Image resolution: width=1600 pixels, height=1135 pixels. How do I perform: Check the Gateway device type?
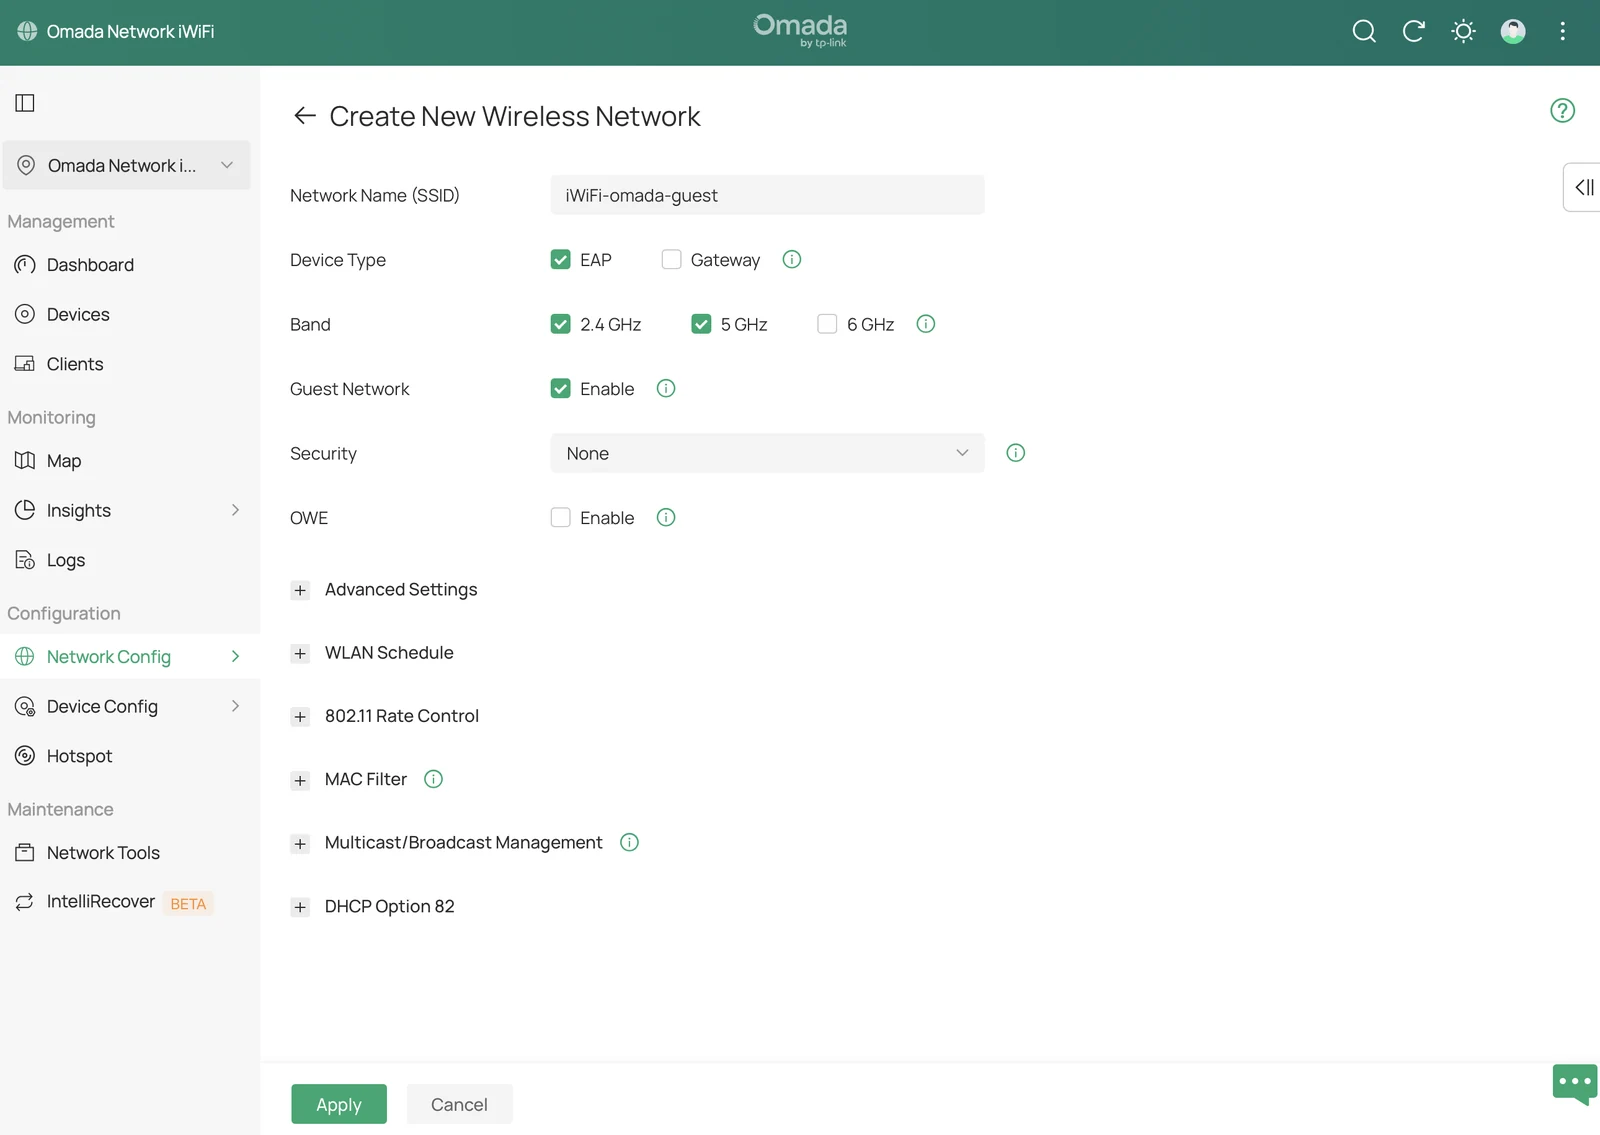click(x=671, y=260)
